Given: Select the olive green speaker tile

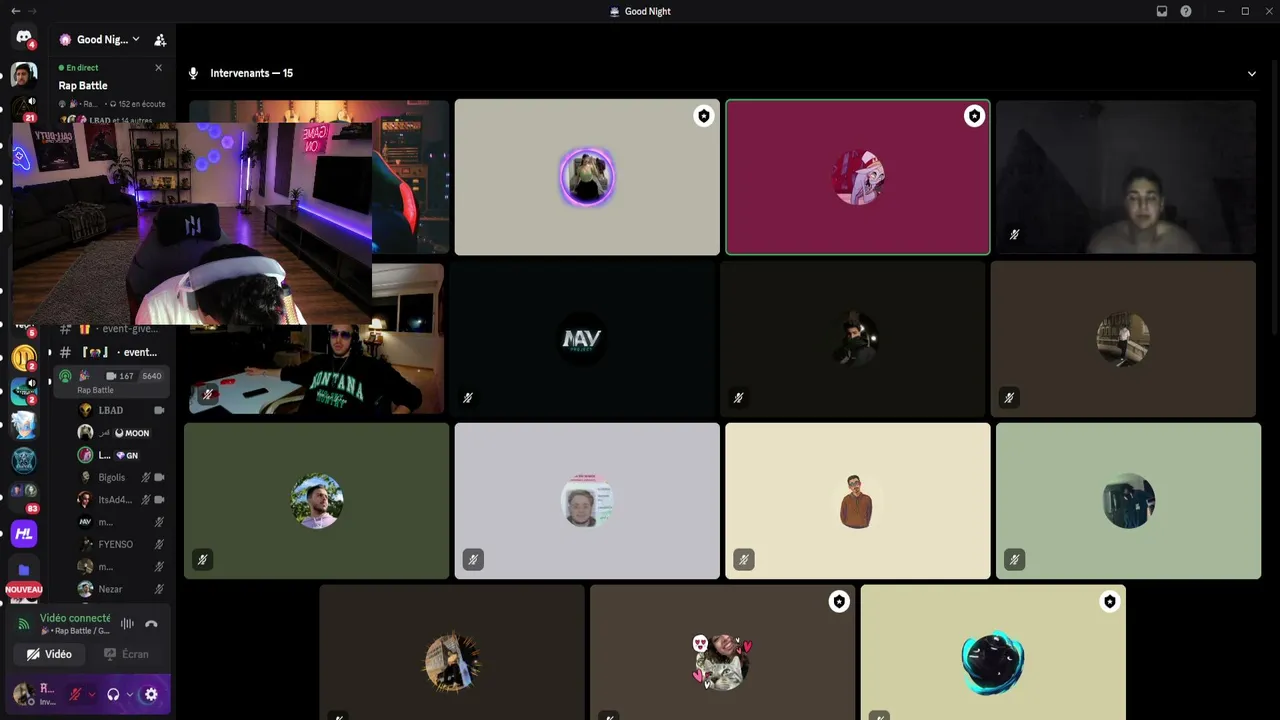Looking at the screenshot, I should [316, 501].
